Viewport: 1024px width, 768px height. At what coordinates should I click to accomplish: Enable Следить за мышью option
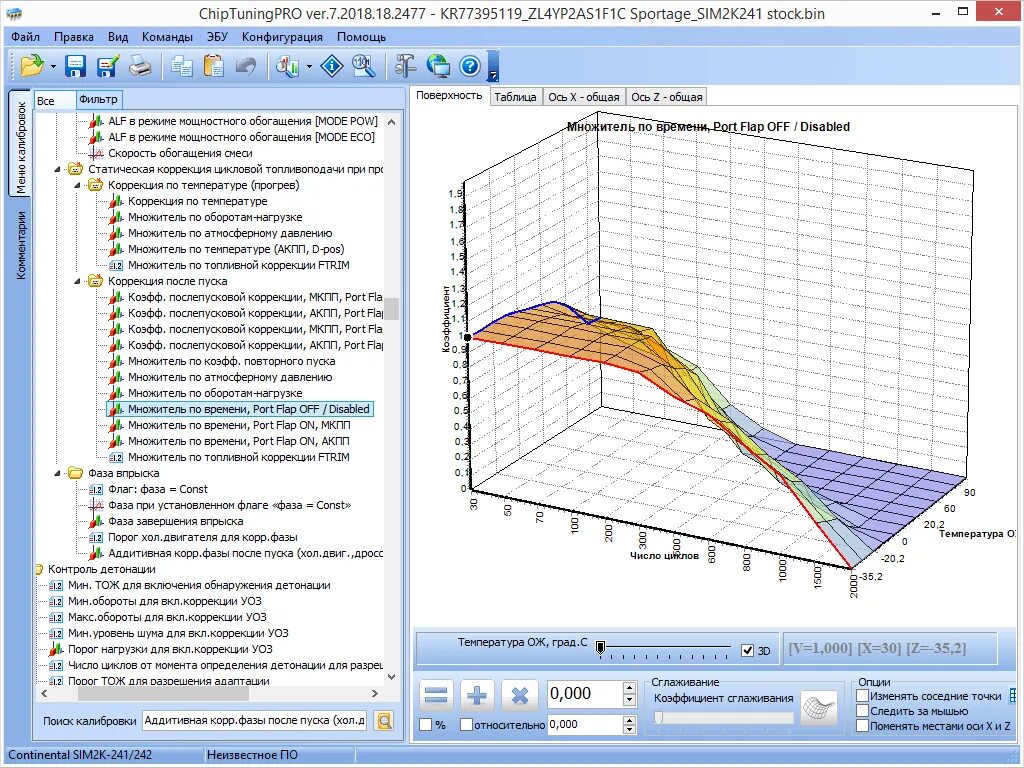(x=862, y=711)
